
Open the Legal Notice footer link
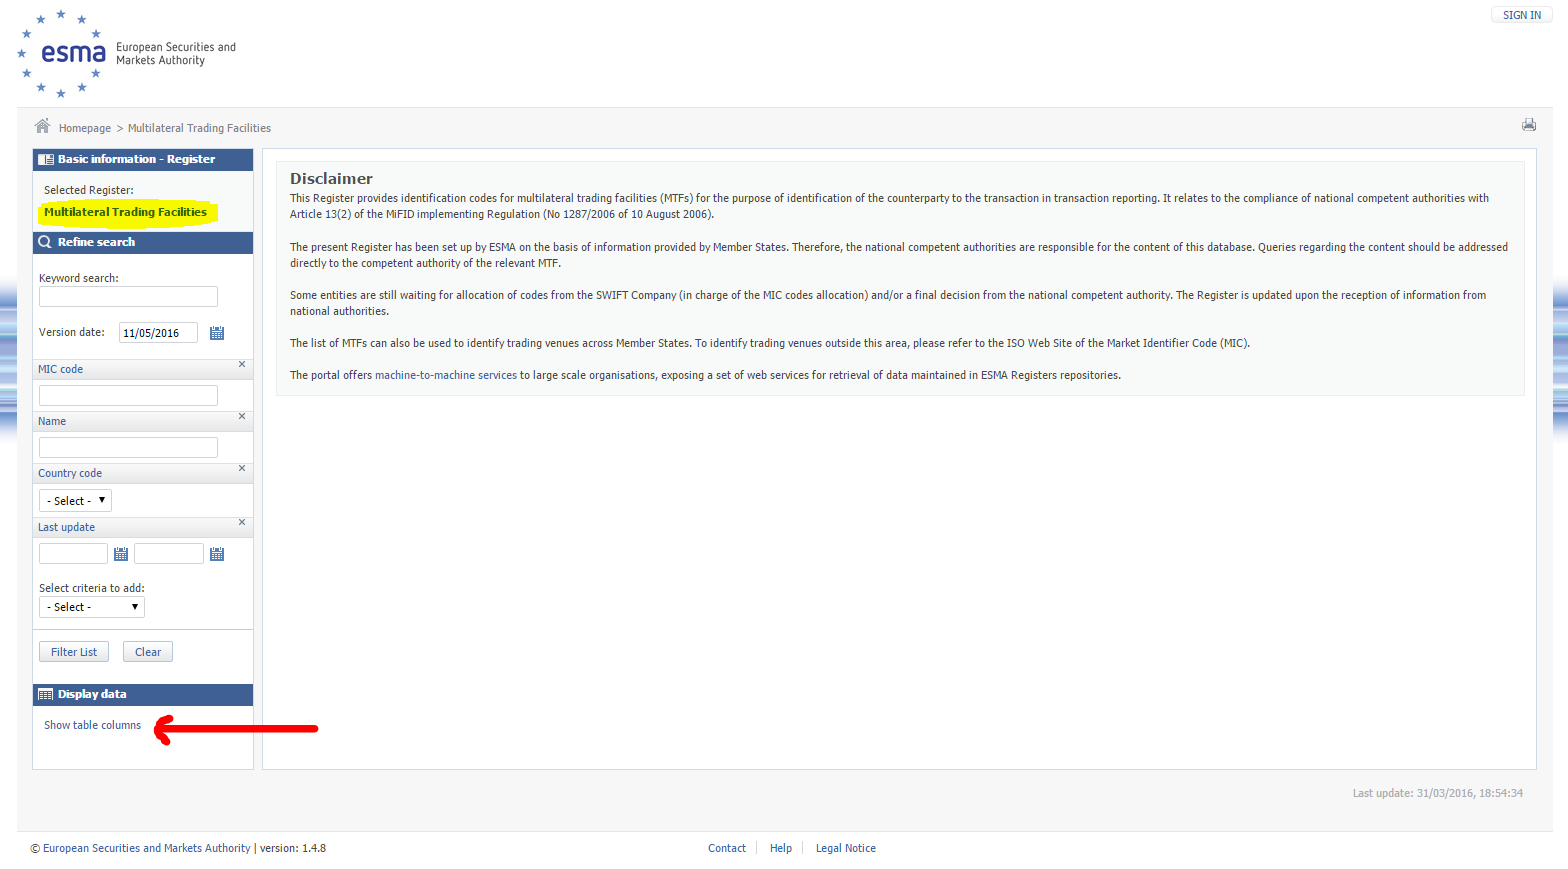pos(845,848)
